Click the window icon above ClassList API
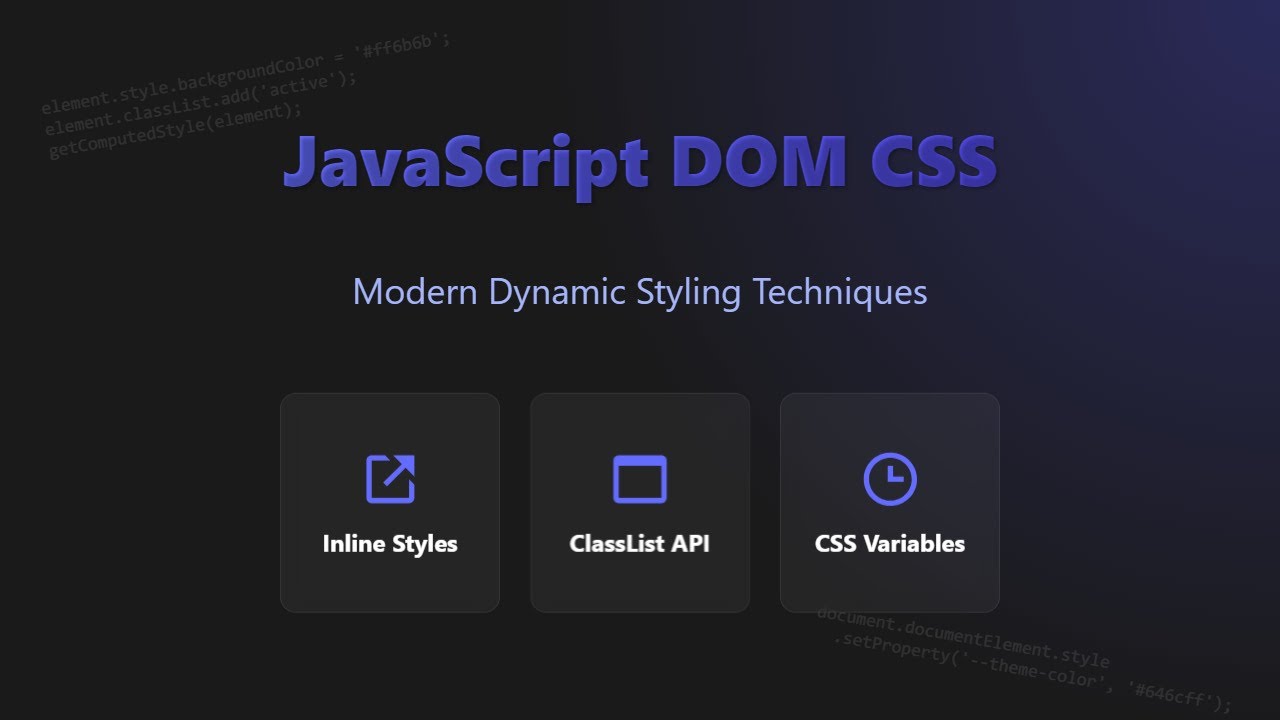1280x720 pixels. pos(640,479)
